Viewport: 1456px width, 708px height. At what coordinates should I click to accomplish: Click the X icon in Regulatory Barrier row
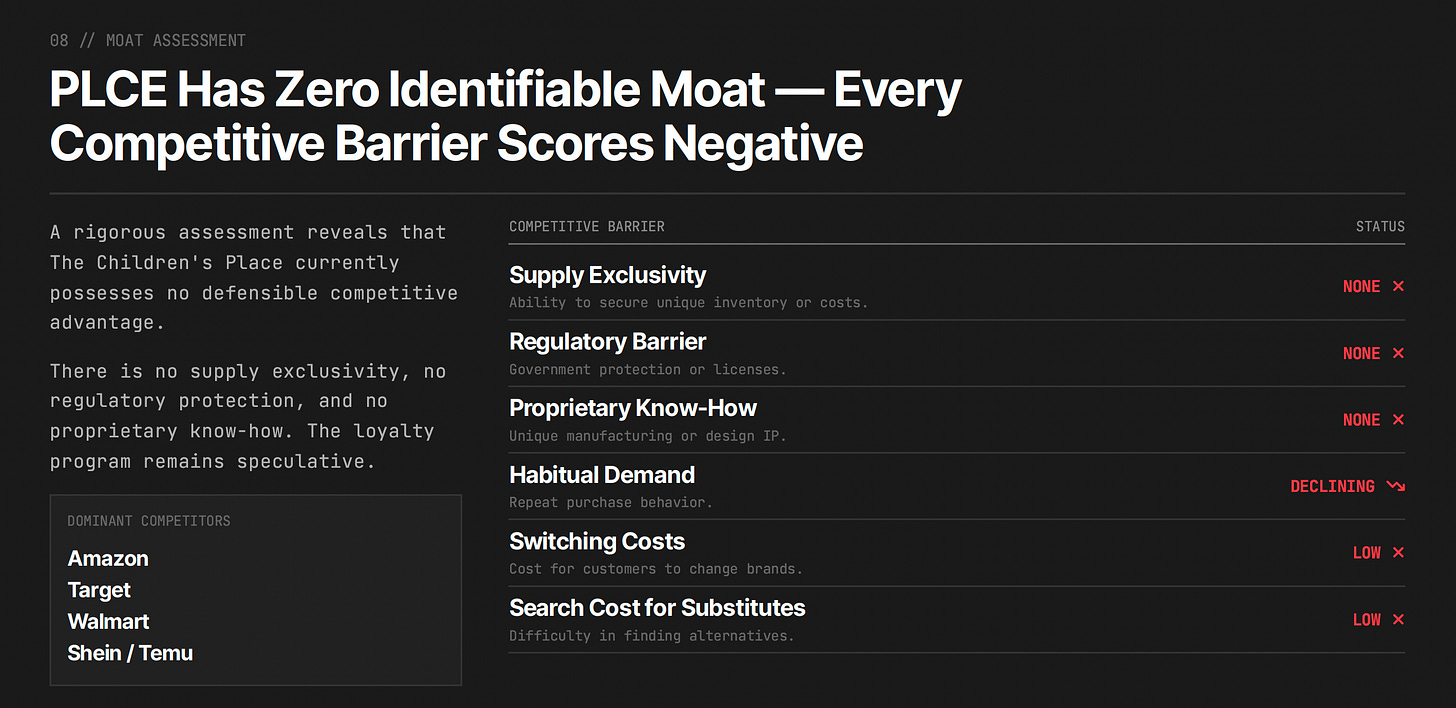1398,353
